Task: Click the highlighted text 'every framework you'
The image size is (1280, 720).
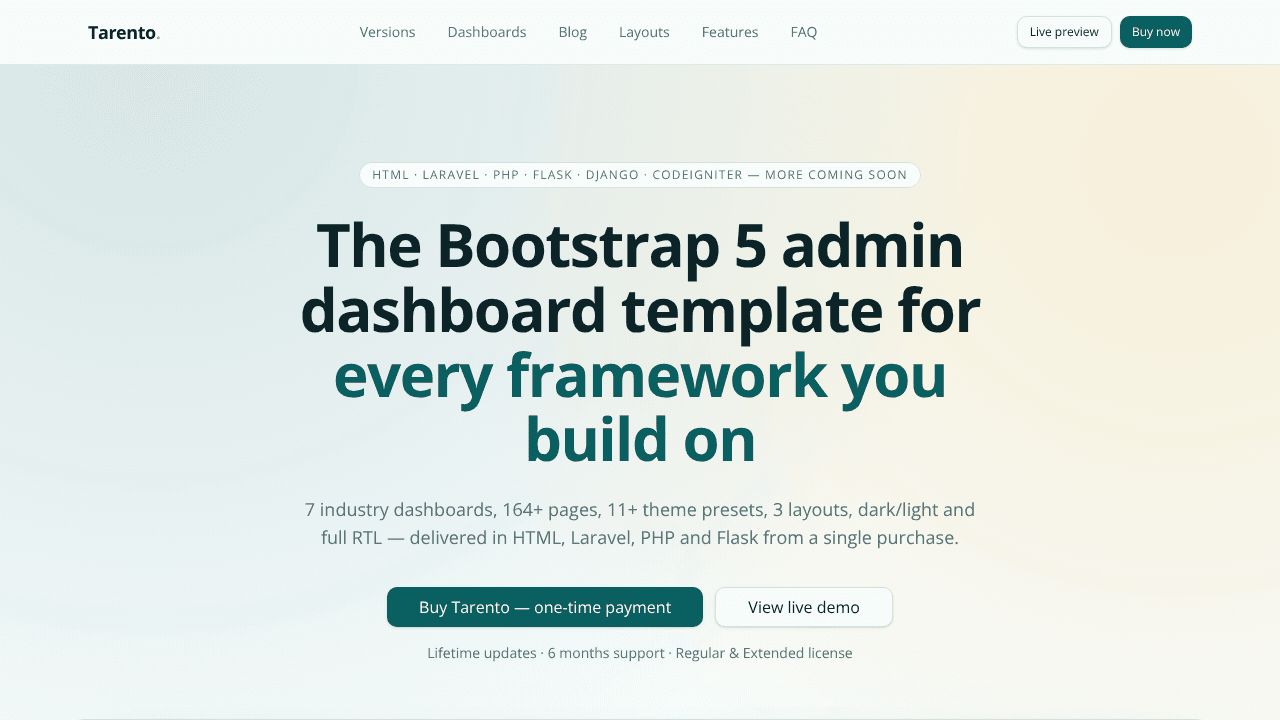Action: pos(640,375)
